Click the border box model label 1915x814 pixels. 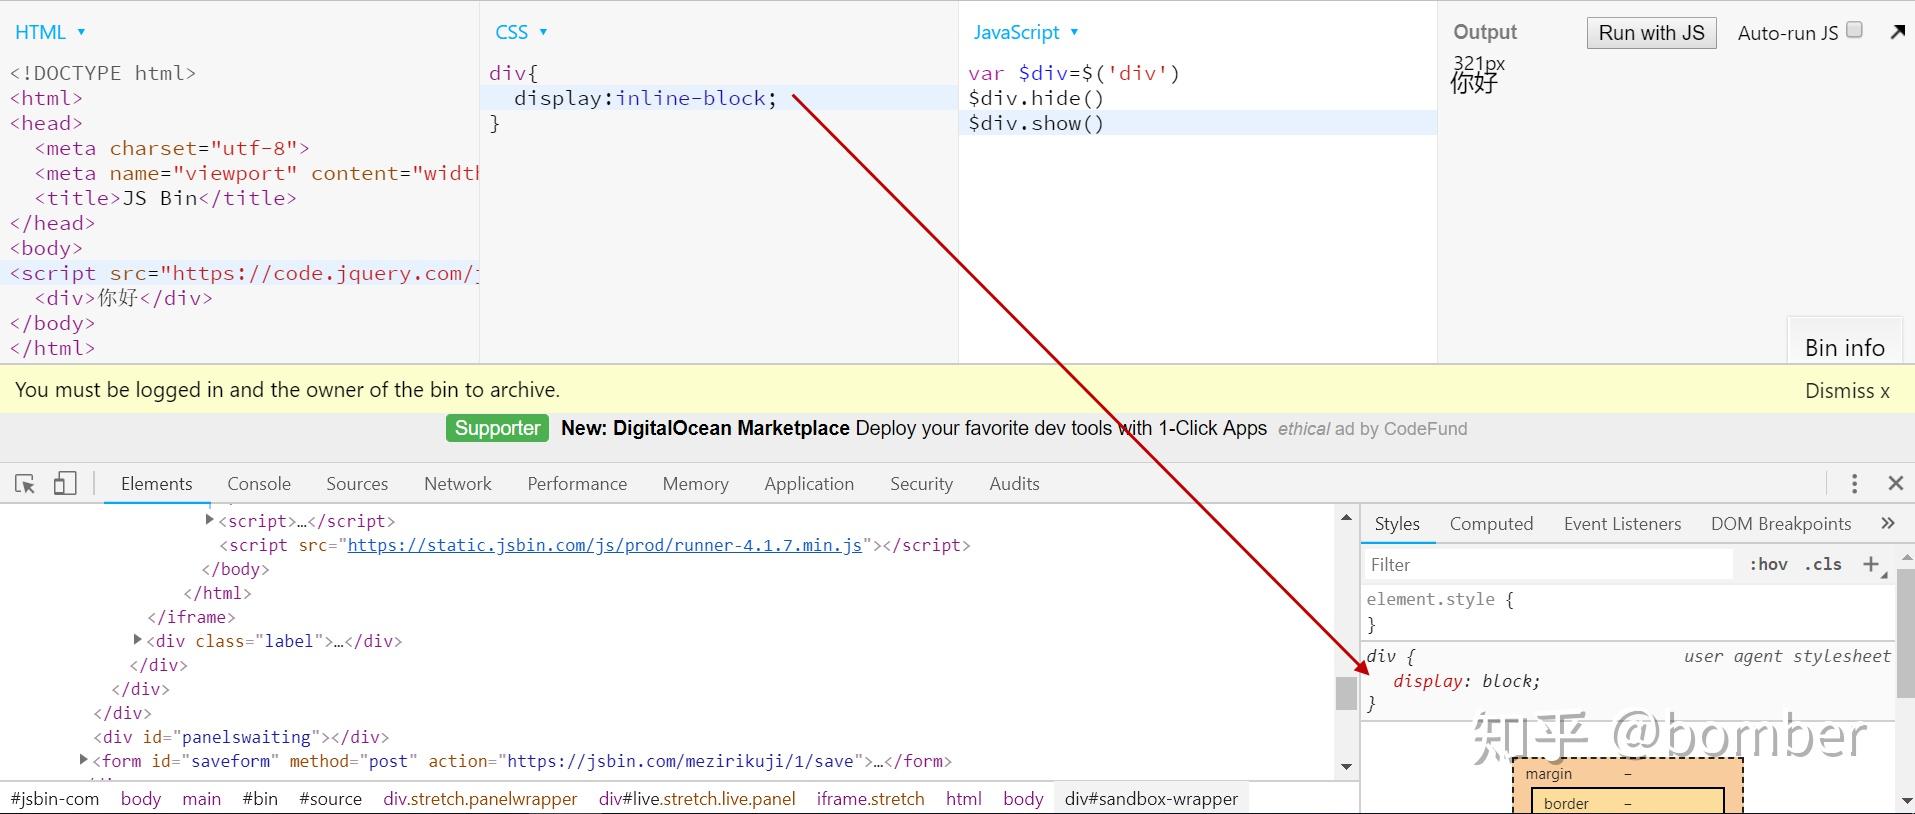(1566, 803)
